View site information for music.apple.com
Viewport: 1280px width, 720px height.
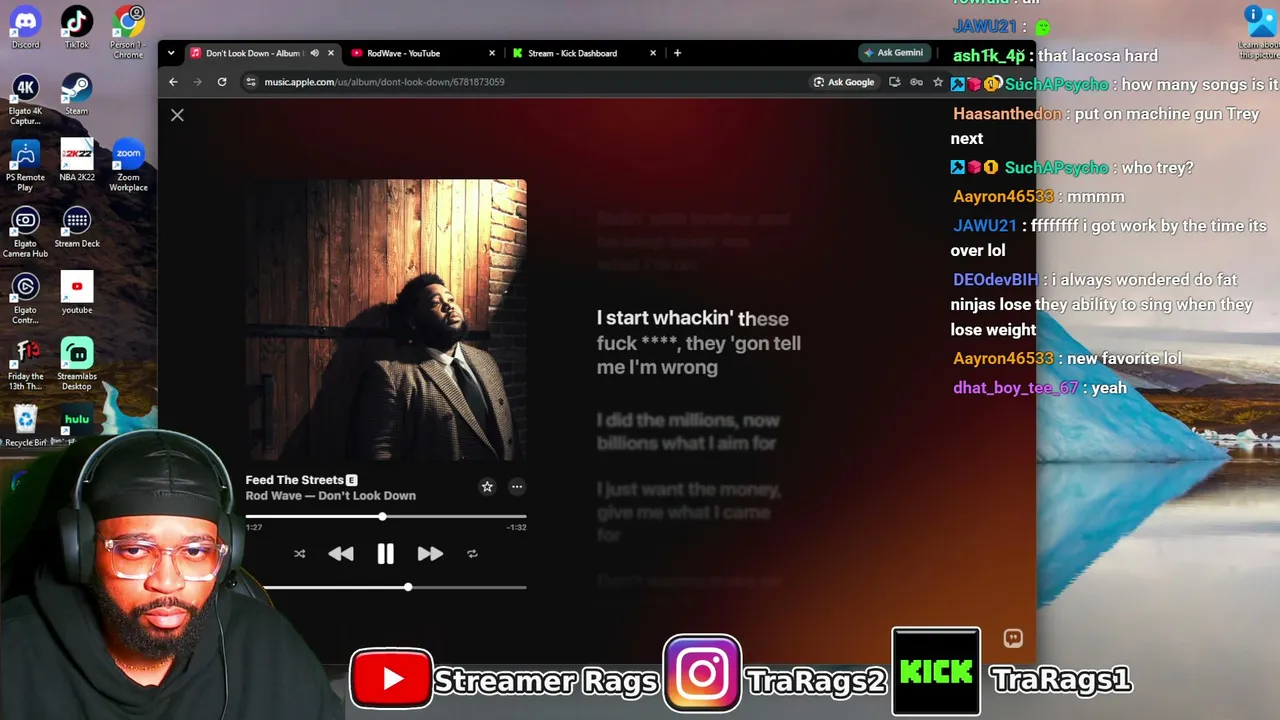pos(251,82)
